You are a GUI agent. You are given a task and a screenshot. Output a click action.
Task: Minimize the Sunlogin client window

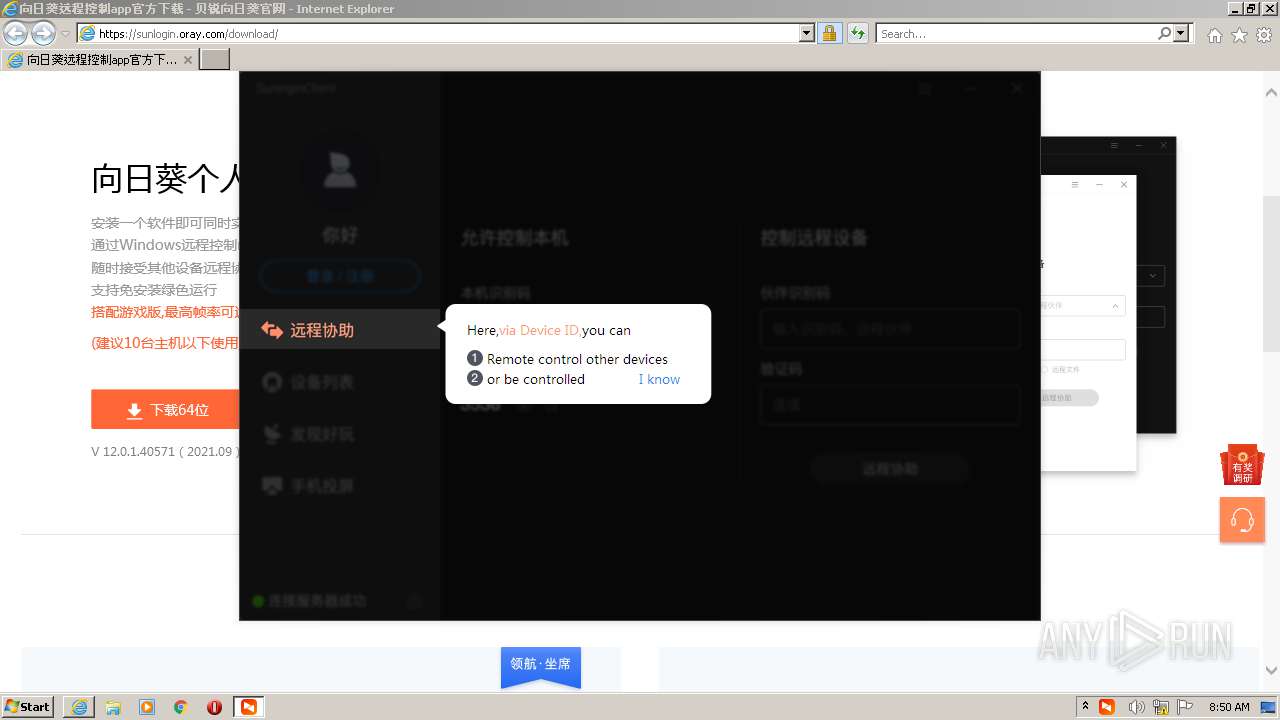pos(971,88)
